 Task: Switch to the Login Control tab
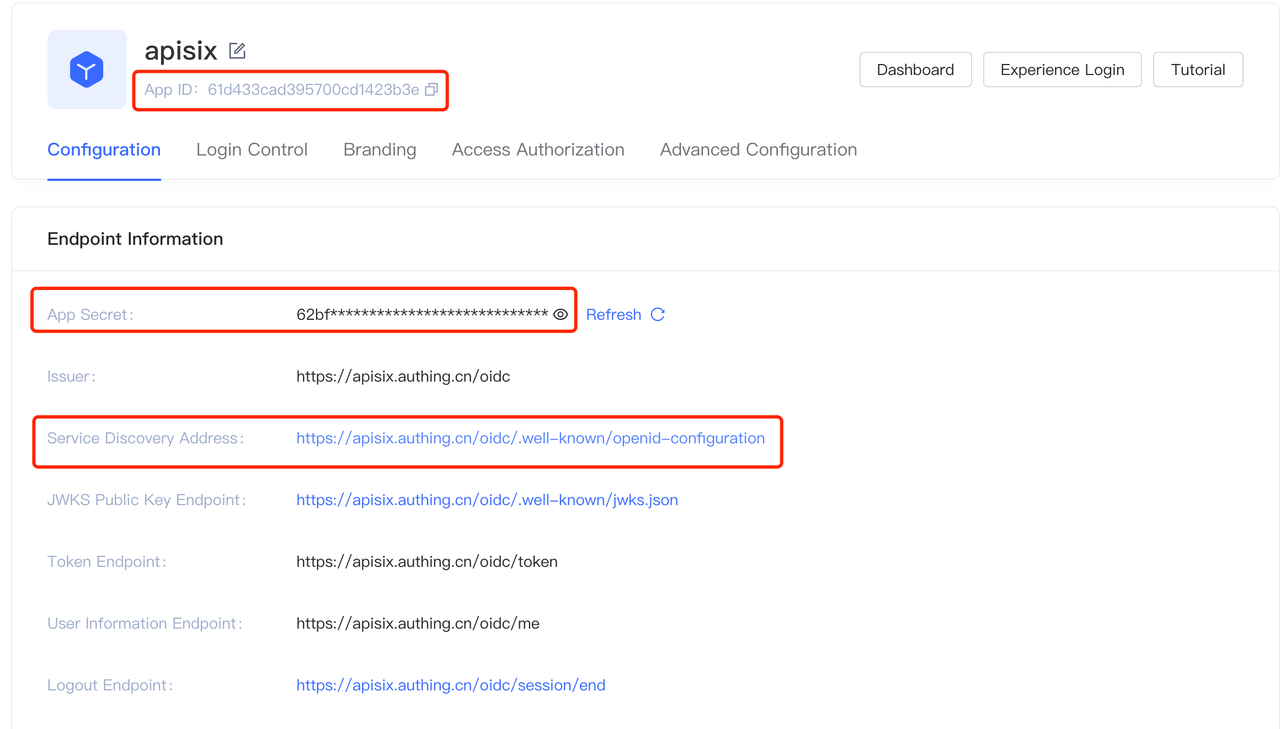(x=252, y=150)
